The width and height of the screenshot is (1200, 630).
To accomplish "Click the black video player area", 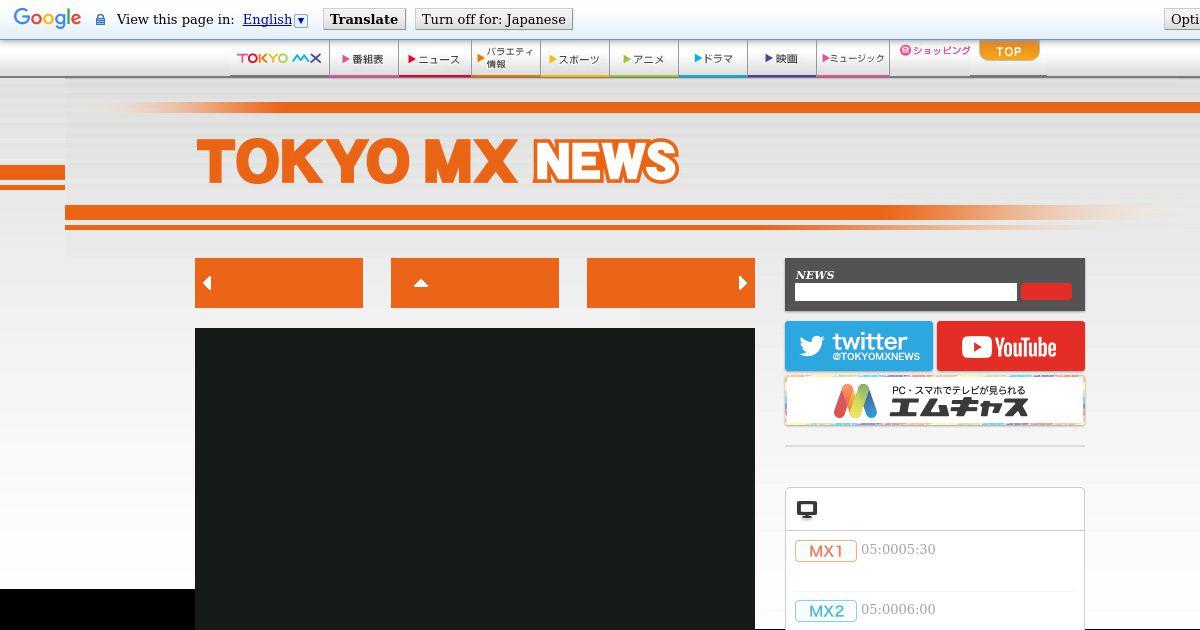I will [x=475, y=479].
